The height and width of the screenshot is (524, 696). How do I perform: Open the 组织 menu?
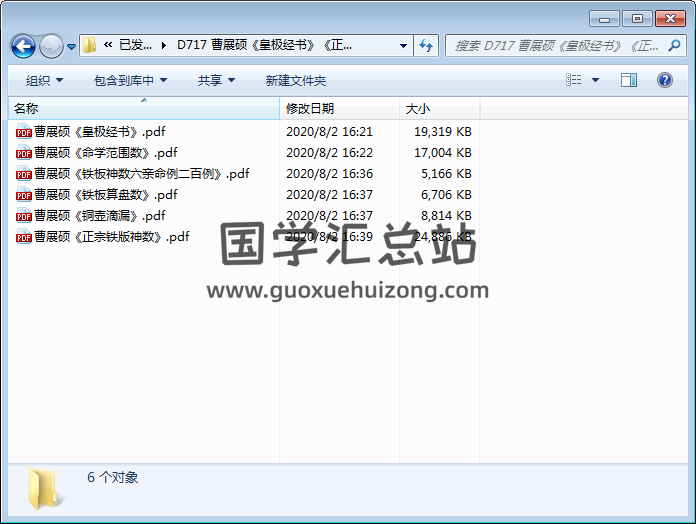point(44,80)
